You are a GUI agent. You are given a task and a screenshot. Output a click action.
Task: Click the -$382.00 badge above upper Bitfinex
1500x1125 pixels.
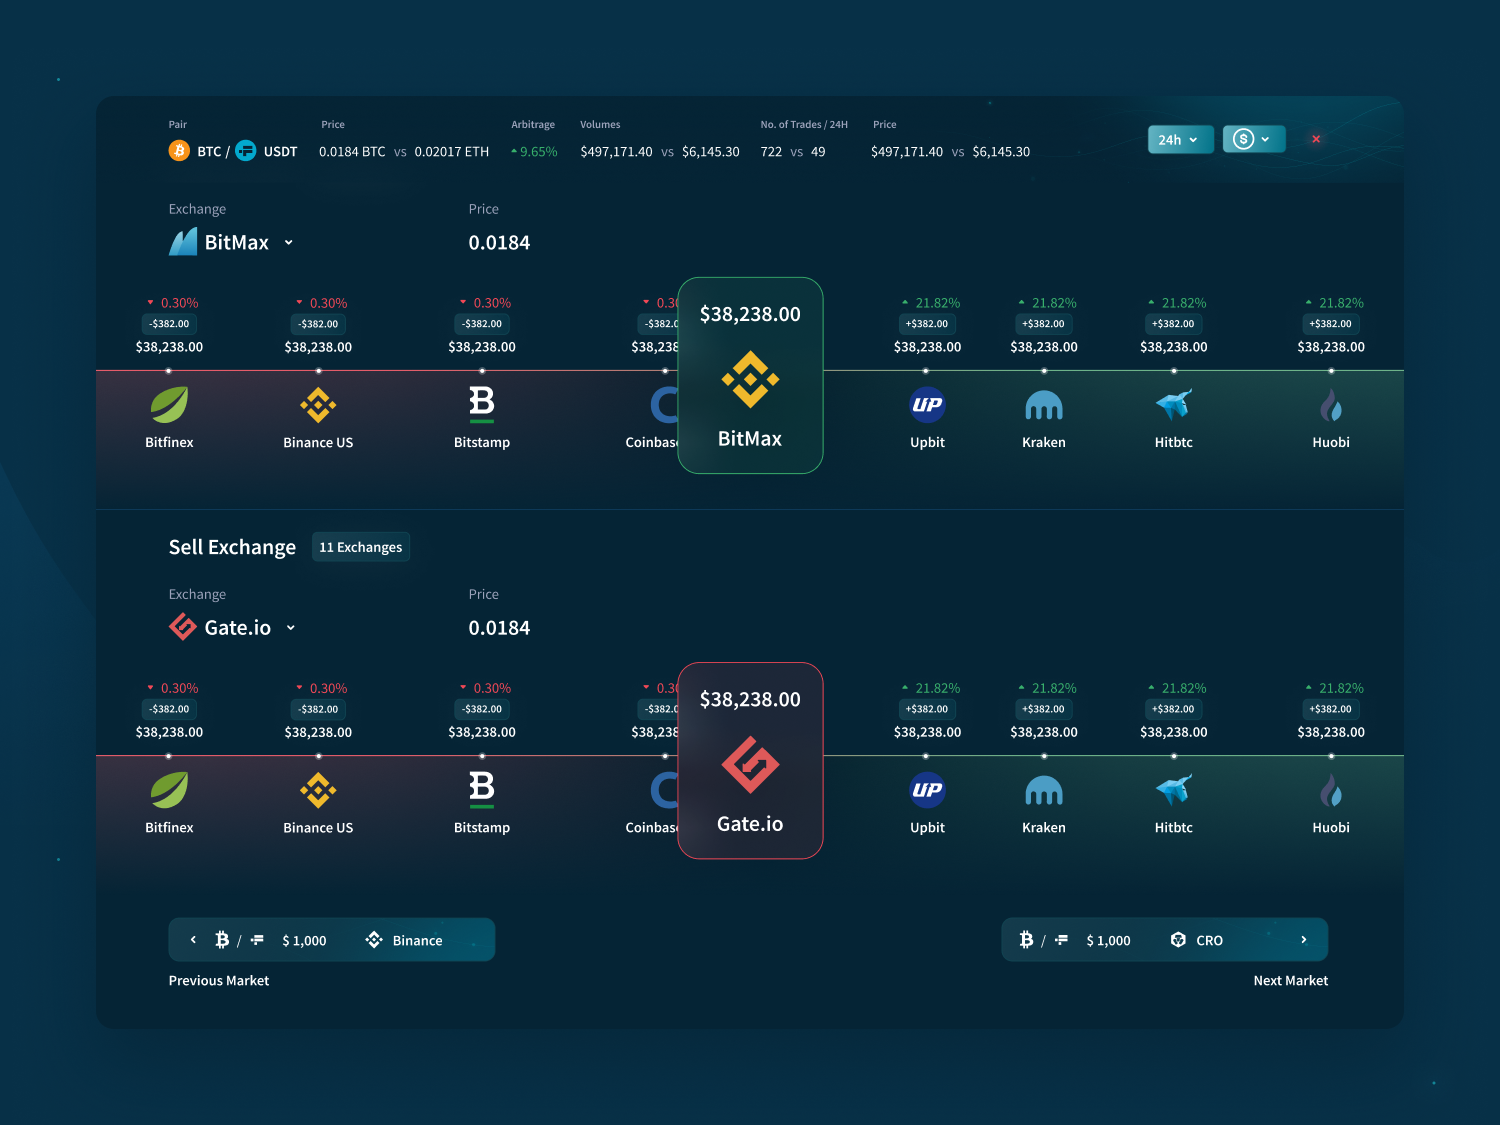[169, 324]
